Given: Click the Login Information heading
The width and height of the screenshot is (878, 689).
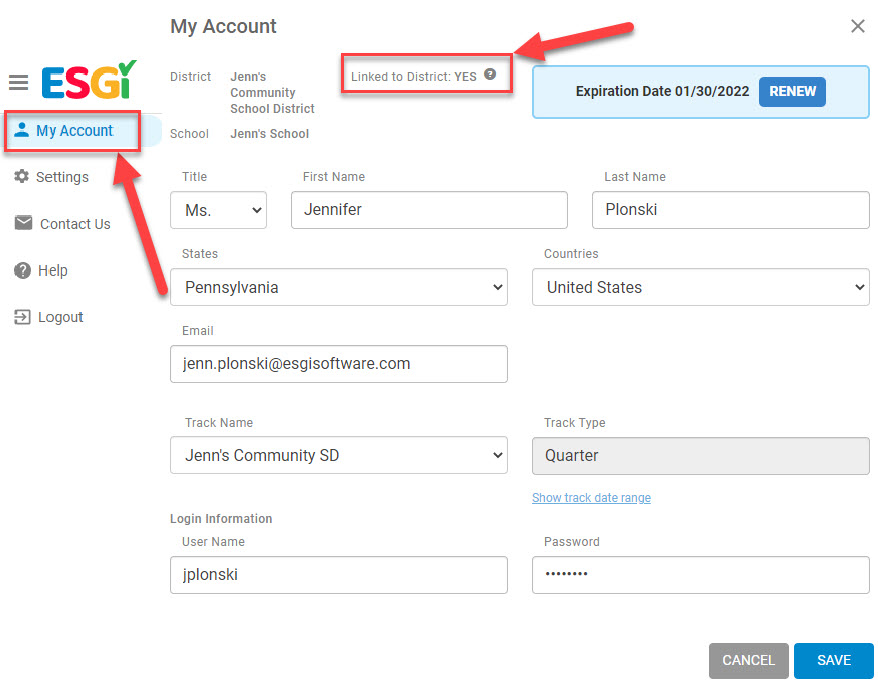Looking at the screenshot, I should 221,519.
